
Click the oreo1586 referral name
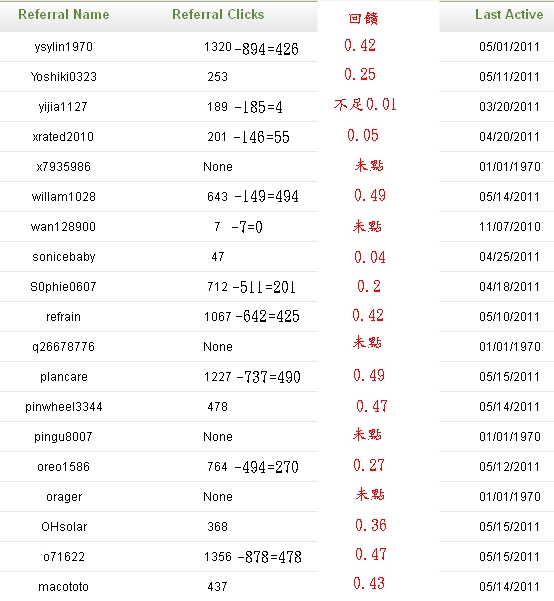64,467
